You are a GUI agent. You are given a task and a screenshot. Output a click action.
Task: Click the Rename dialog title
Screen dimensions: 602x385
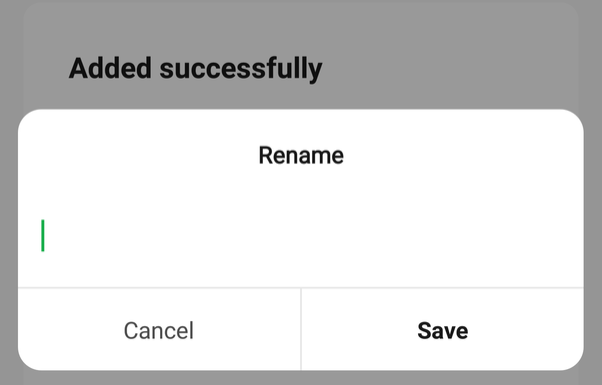pyautogui.click(x=301, y=155)
